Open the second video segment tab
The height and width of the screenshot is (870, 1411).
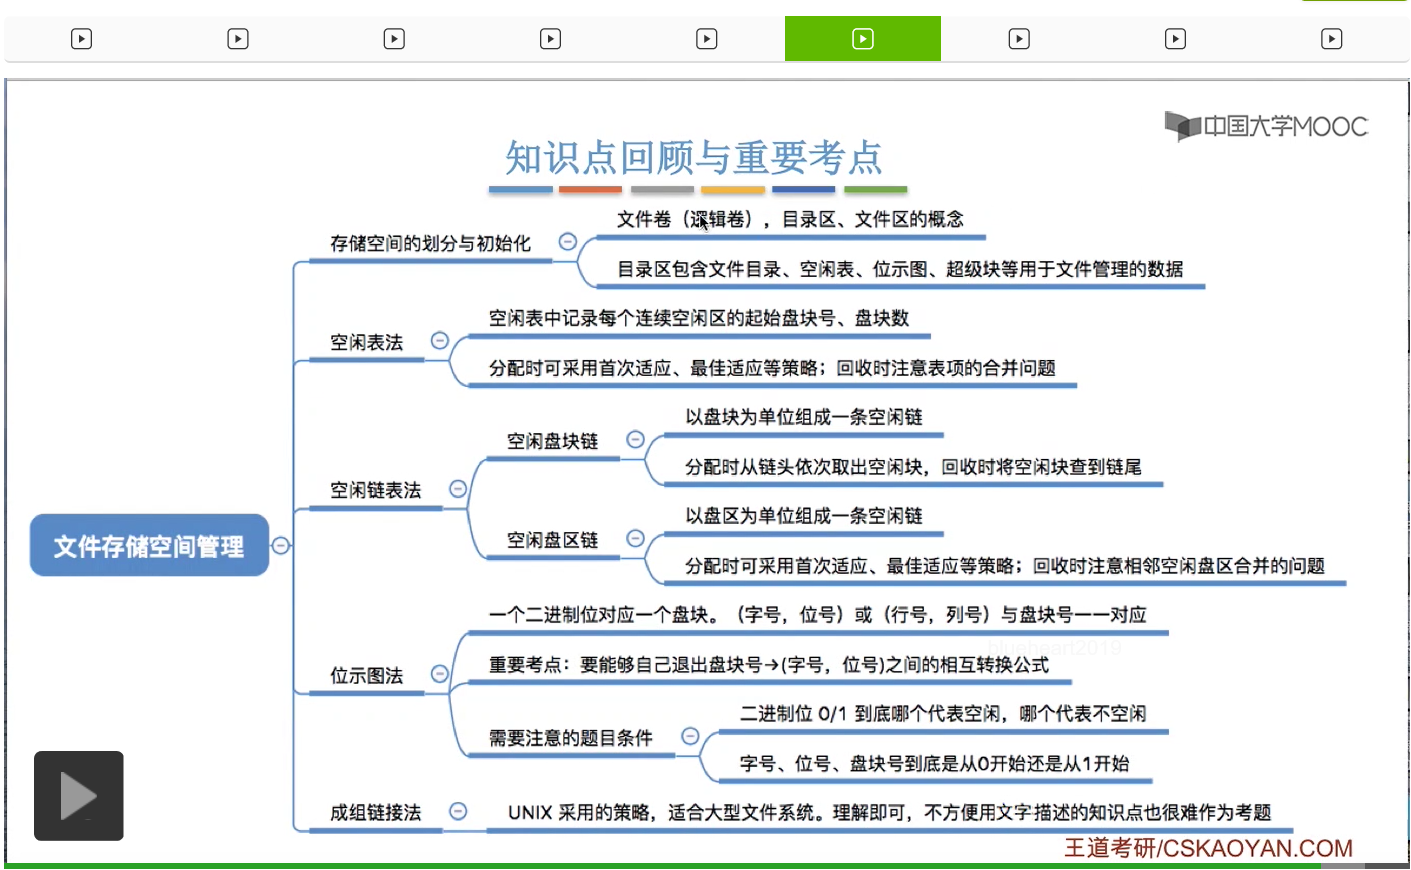coord(238,39)
